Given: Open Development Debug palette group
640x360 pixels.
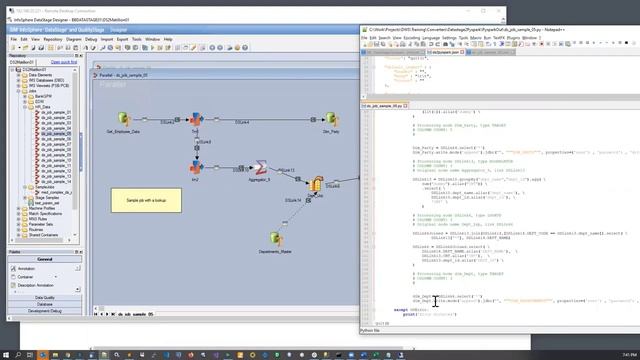Looking at the screenshot, I should click(x=44, y=311).
